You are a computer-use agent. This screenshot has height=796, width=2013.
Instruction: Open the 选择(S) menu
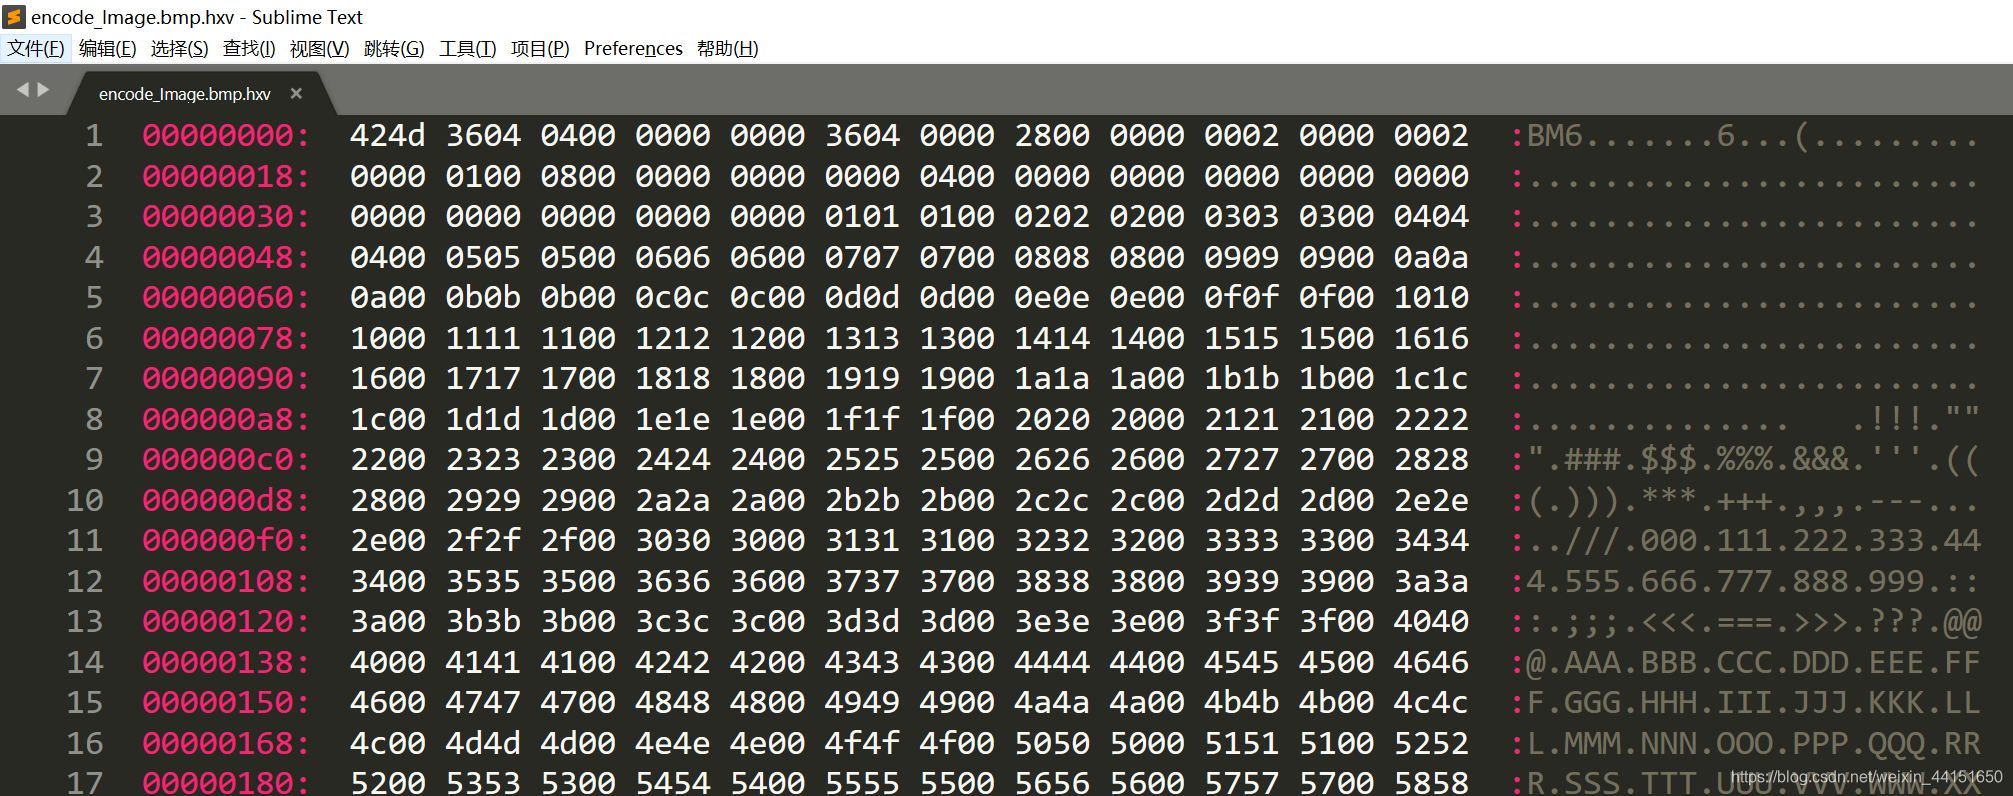point(180,48)
